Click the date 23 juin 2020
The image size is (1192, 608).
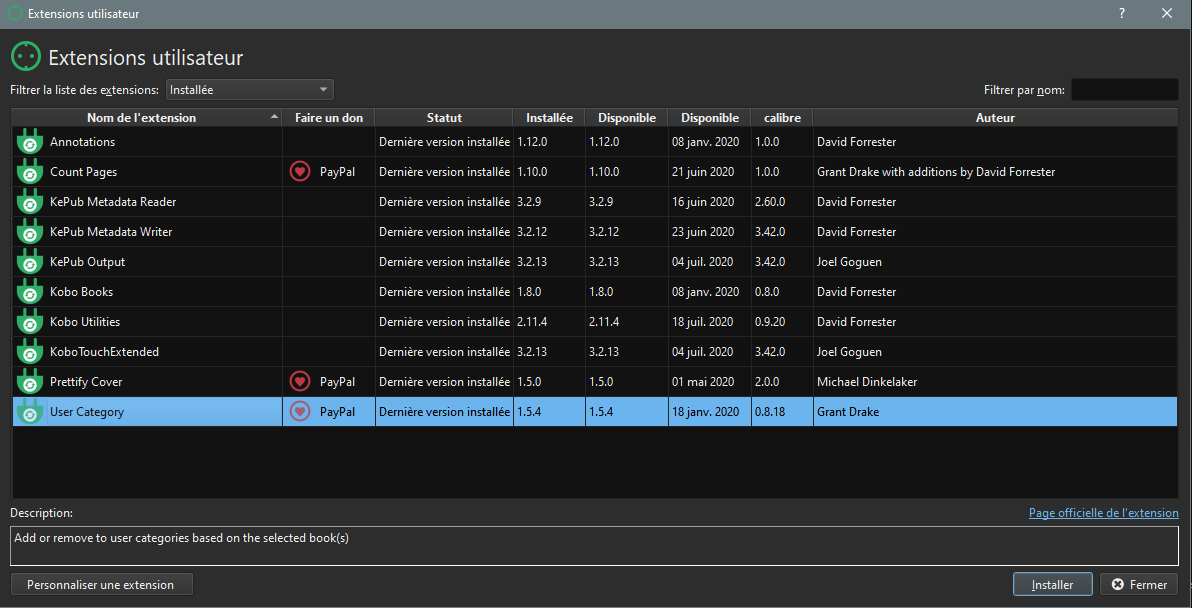[x=703, y=232]
